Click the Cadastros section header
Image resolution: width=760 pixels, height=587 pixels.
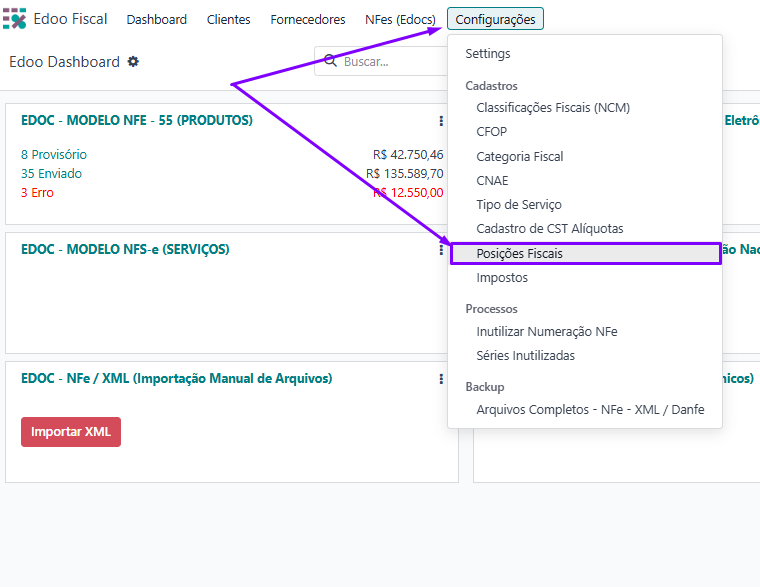click(x=491, y=86)
